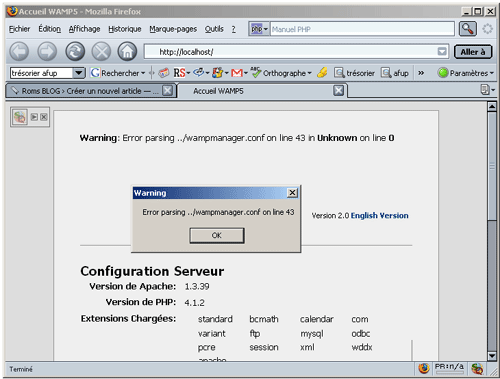Click the sidebar panel icon at left
Image resolution: width=500 pixels, height=379 pixels.
click(19, 117)
